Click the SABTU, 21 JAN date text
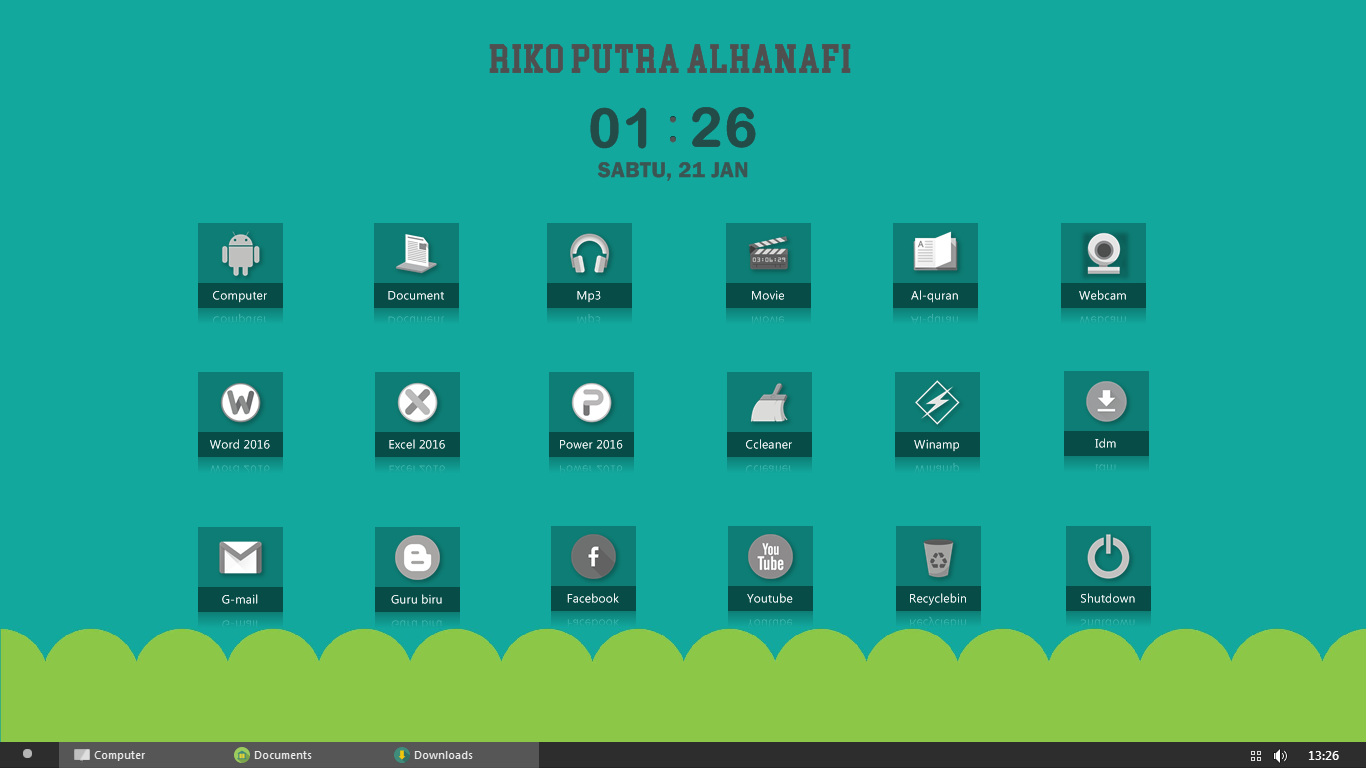 [673, 170]
